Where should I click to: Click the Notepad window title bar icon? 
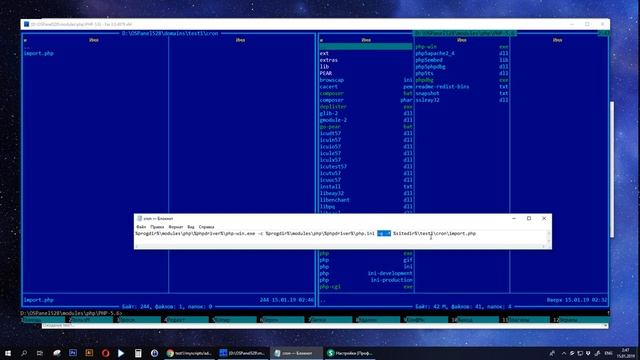(x=140, y=218)
